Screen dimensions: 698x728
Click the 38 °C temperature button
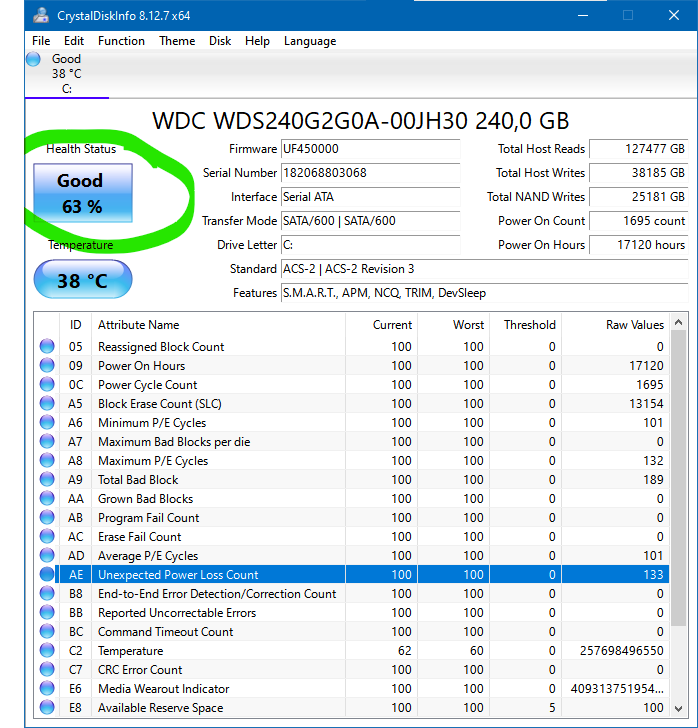pyautogui.click(x=83, y=280)
